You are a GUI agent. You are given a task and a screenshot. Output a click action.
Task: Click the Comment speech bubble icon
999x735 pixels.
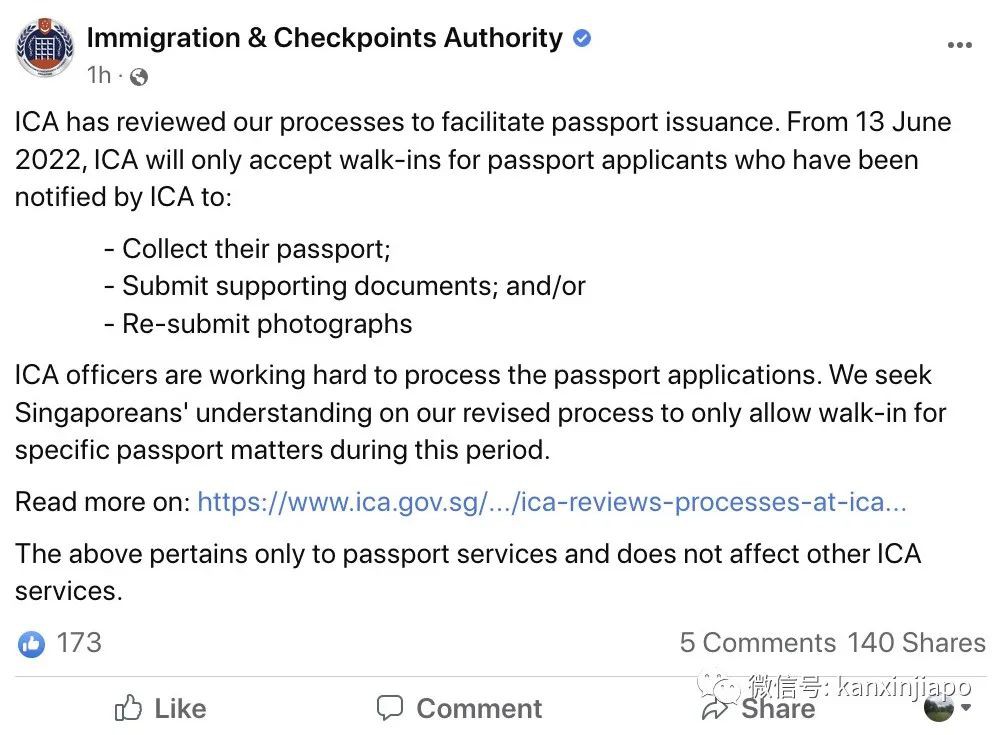pos(390,709)
